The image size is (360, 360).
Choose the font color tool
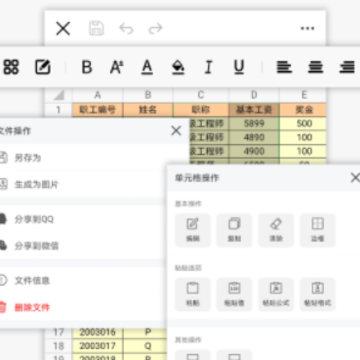tap(147, 67)
